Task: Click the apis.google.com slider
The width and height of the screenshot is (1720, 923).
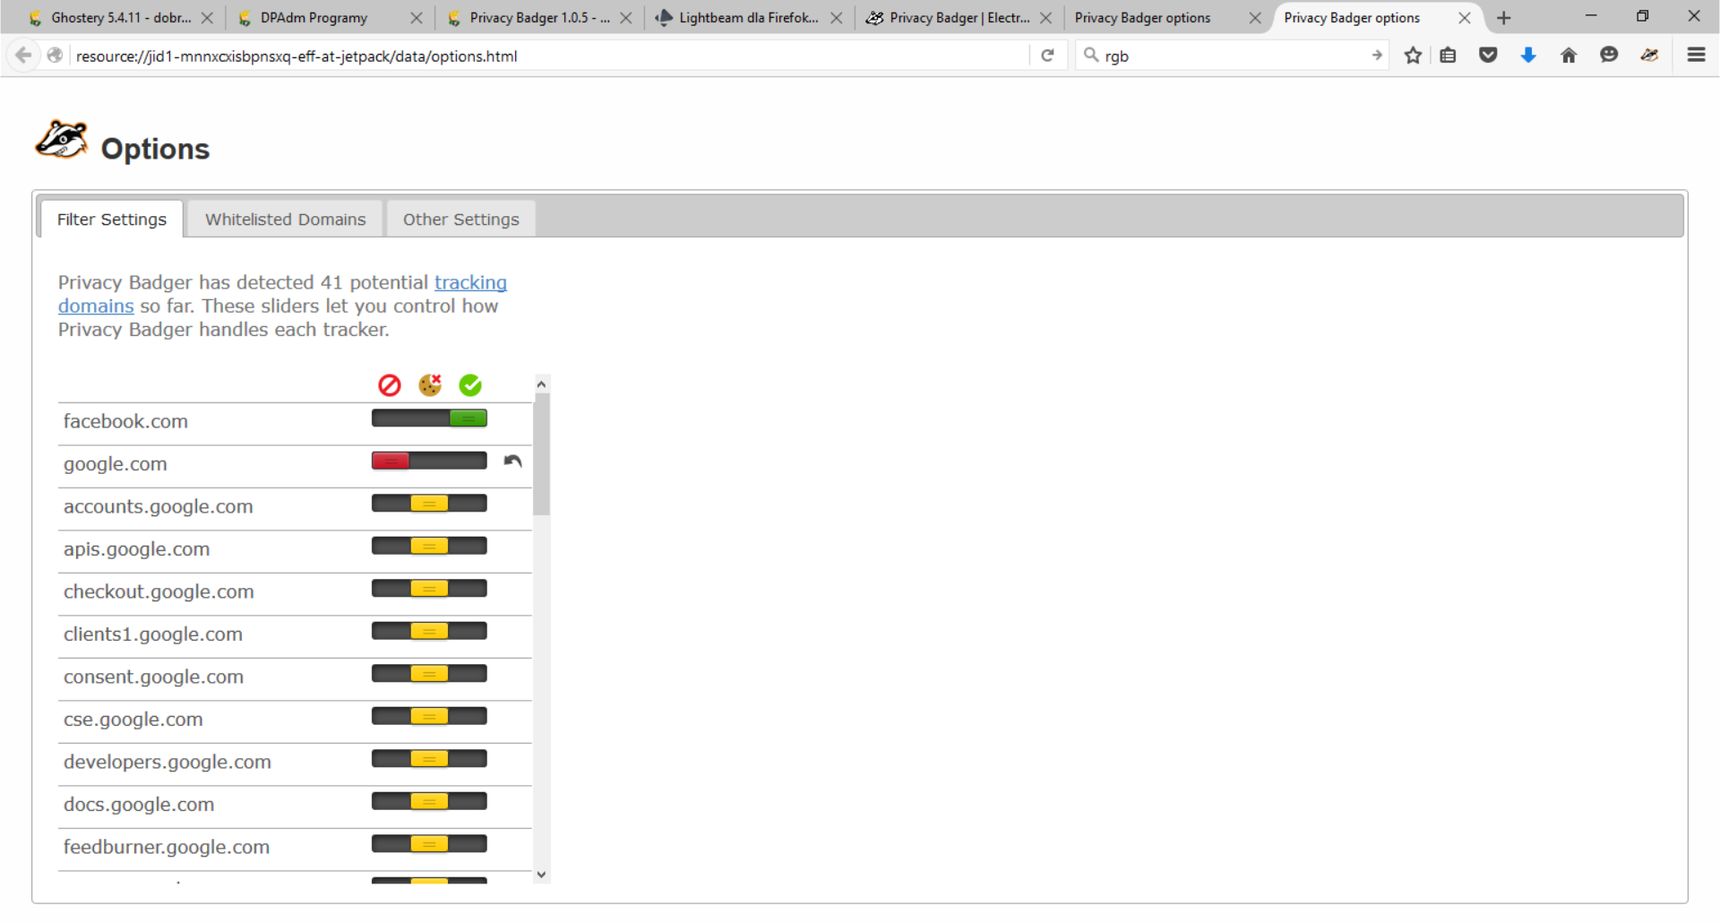Action: [x=429, y=546]
